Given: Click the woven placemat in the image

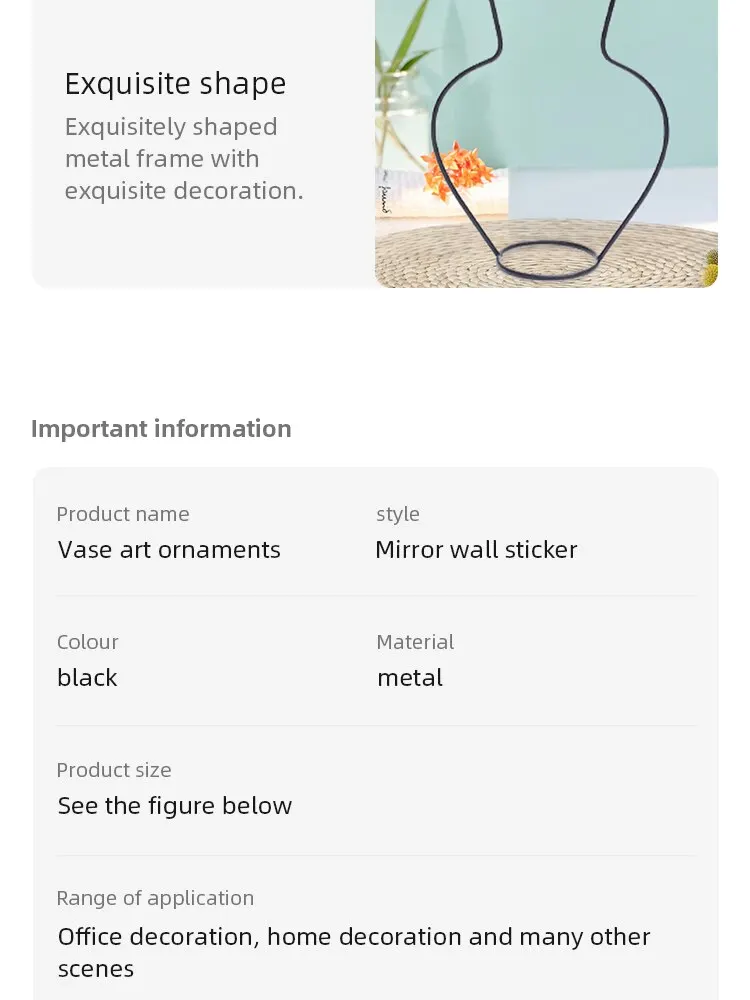Looking at the screenshot, I should click(546, 255).
